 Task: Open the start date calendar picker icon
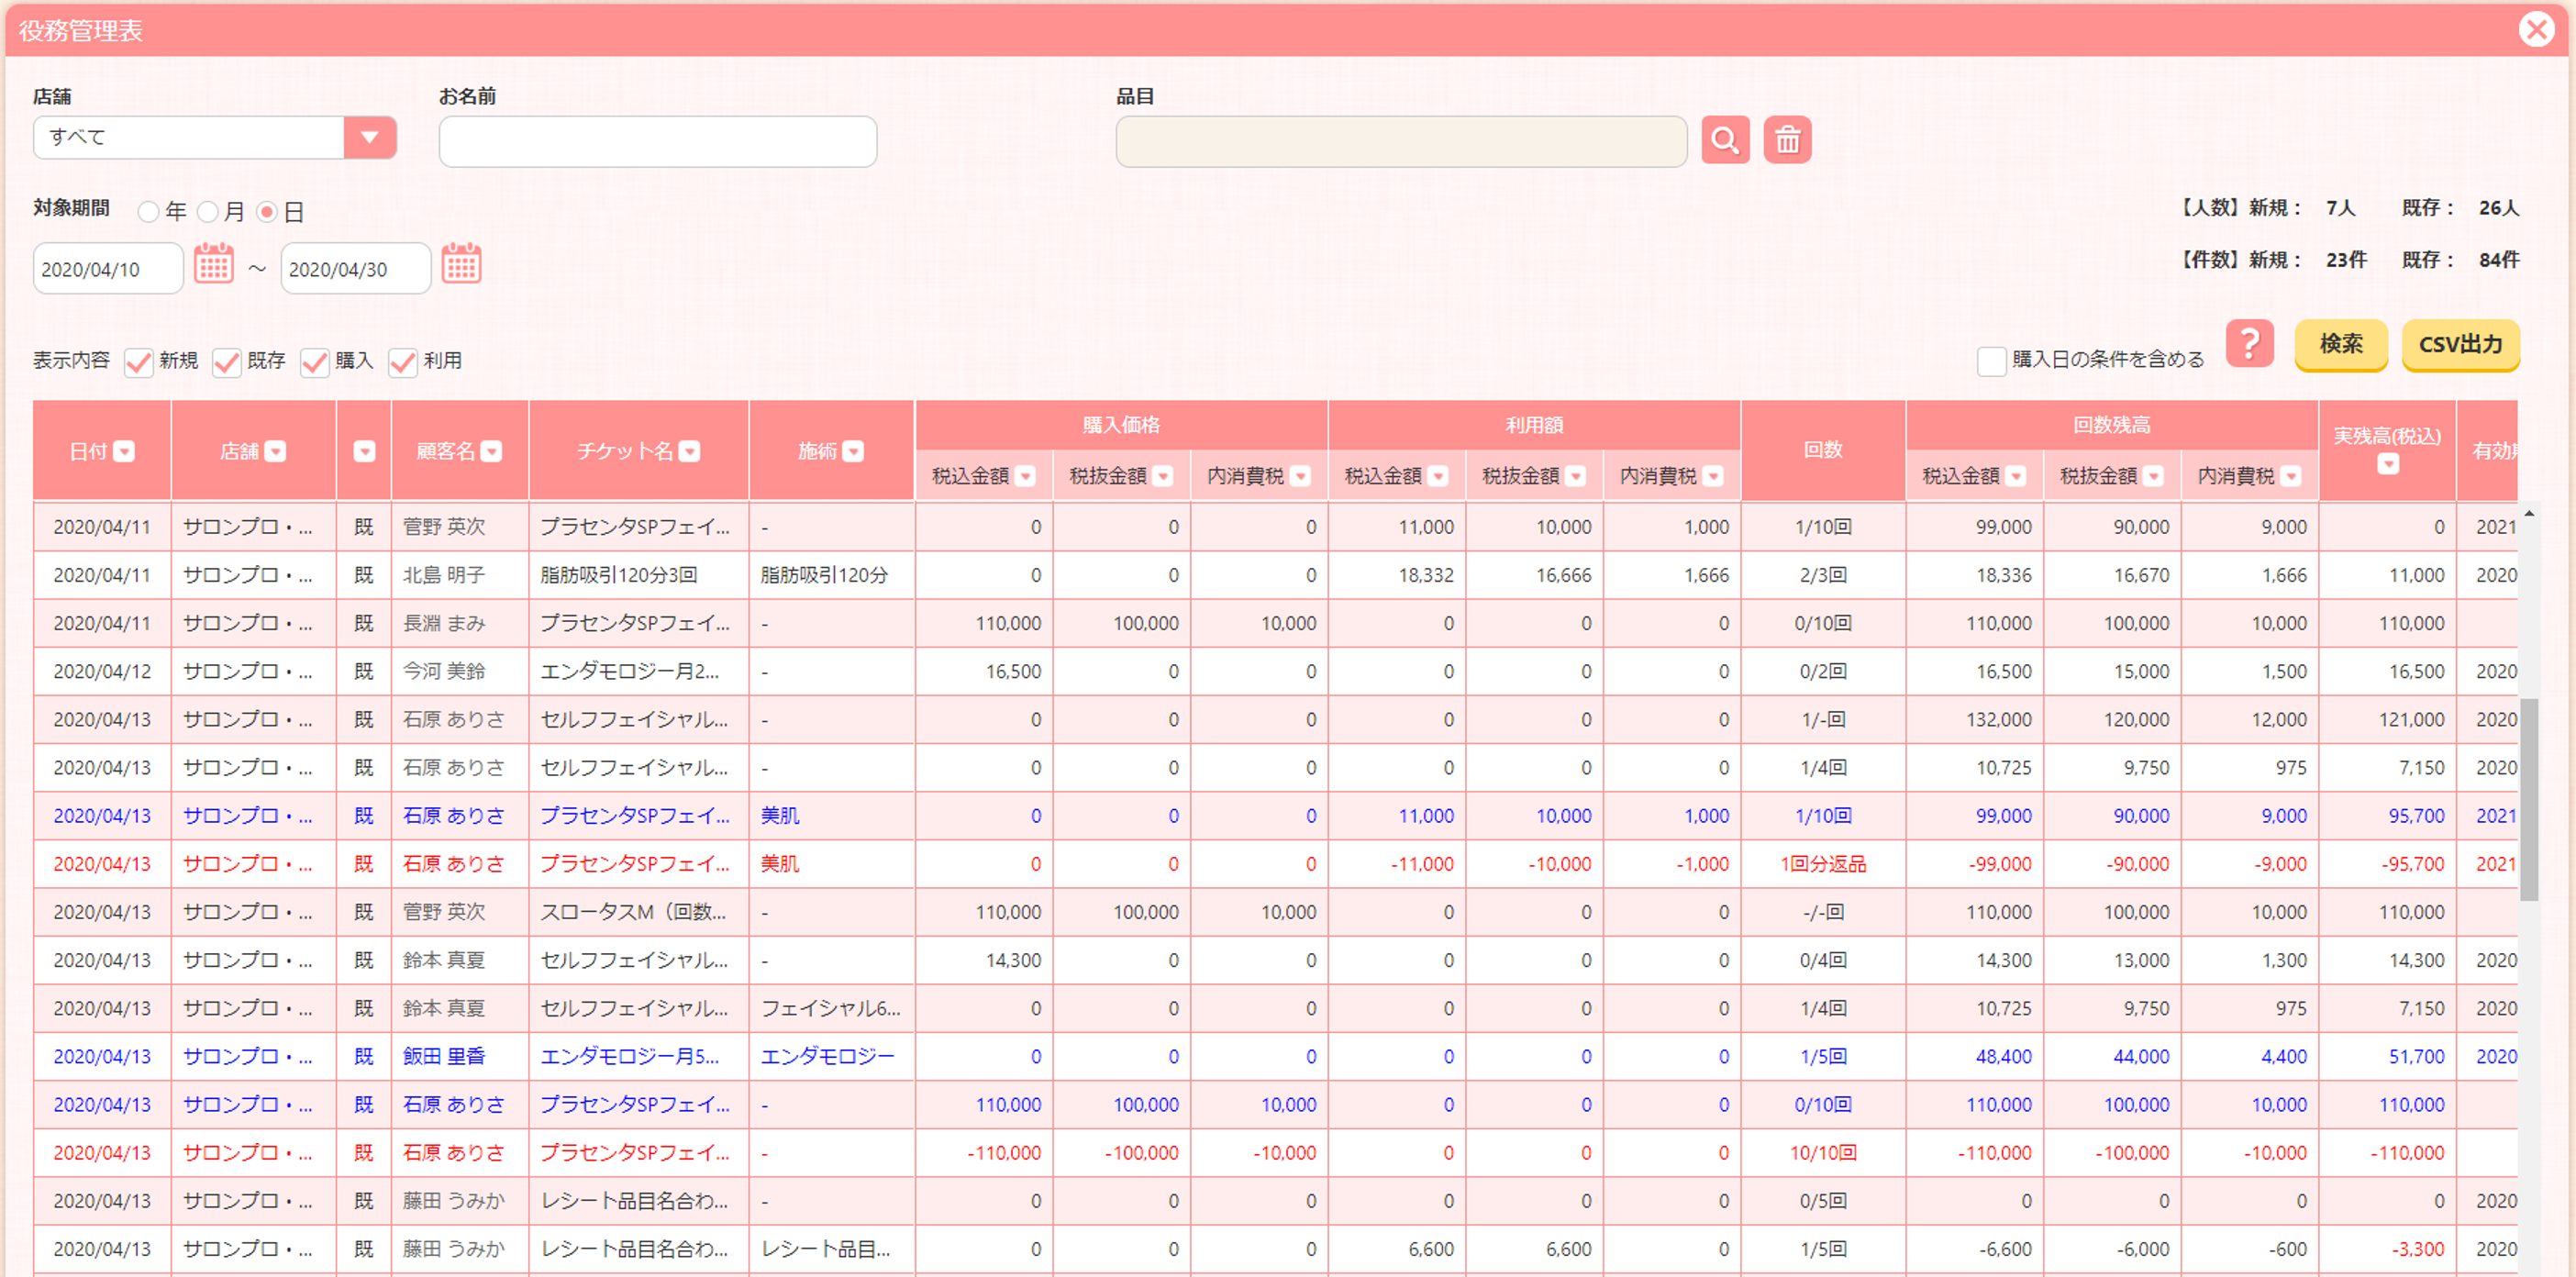(x=213, y=264)
